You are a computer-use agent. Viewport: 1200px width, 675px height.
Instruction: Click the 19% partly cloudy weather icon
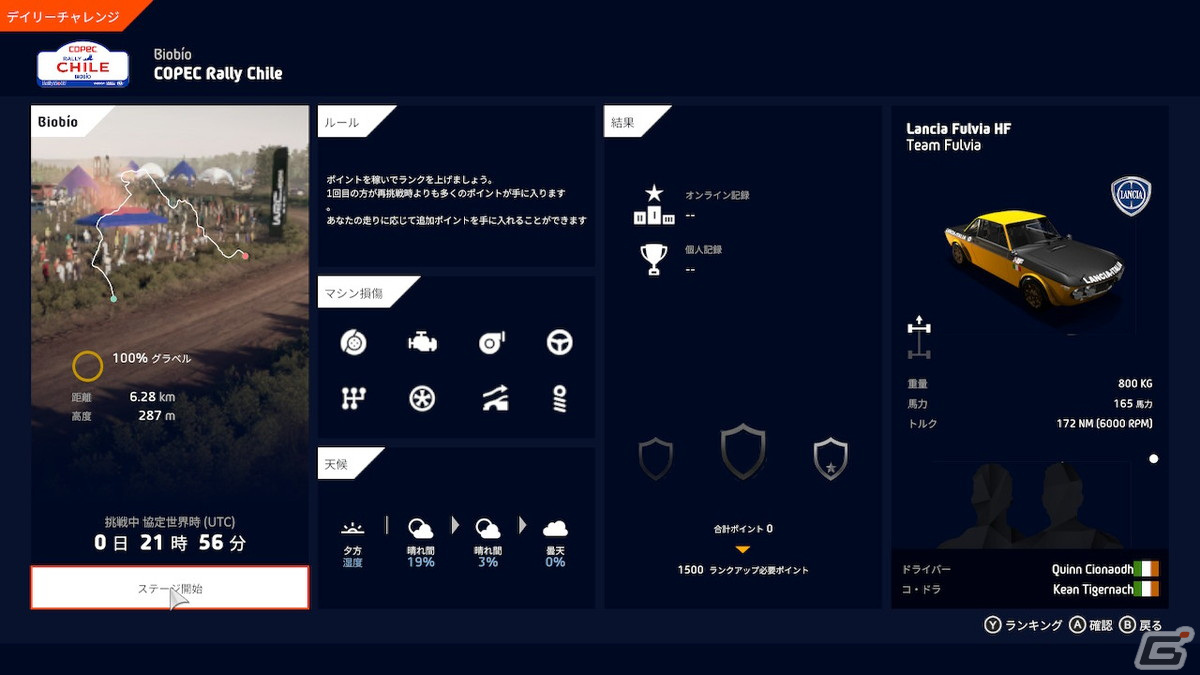click(421, 528)
